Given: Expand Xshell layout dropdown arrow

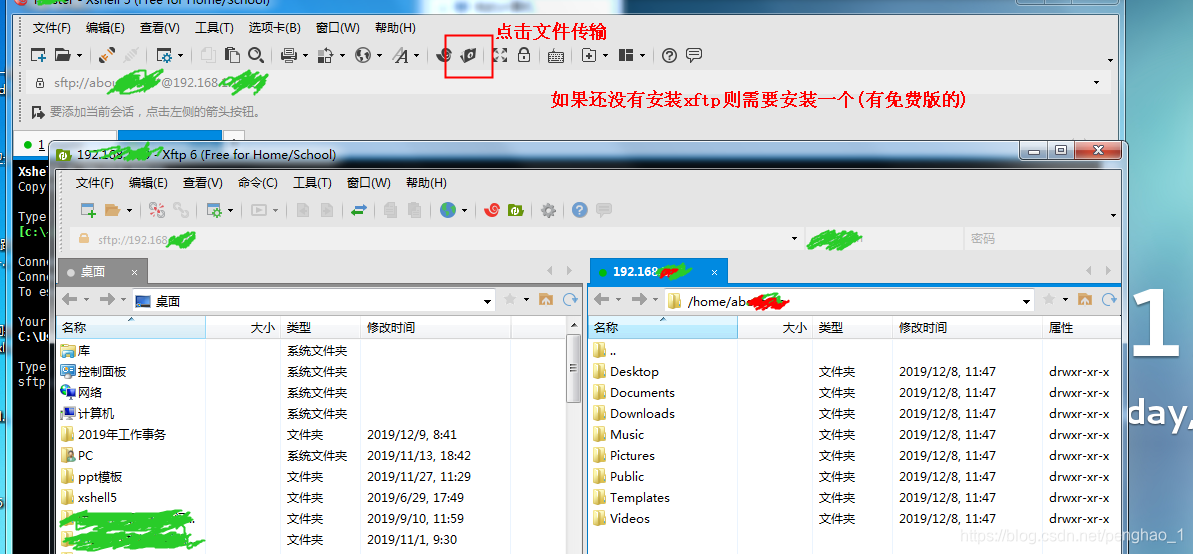Looking at the screenshot, I should pyautogui.click(x=642, y=56).
